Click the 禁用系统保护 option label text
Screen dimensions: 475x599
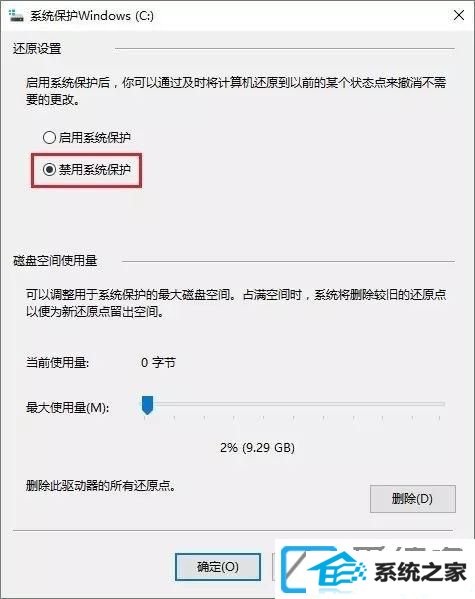coord(94,169)
